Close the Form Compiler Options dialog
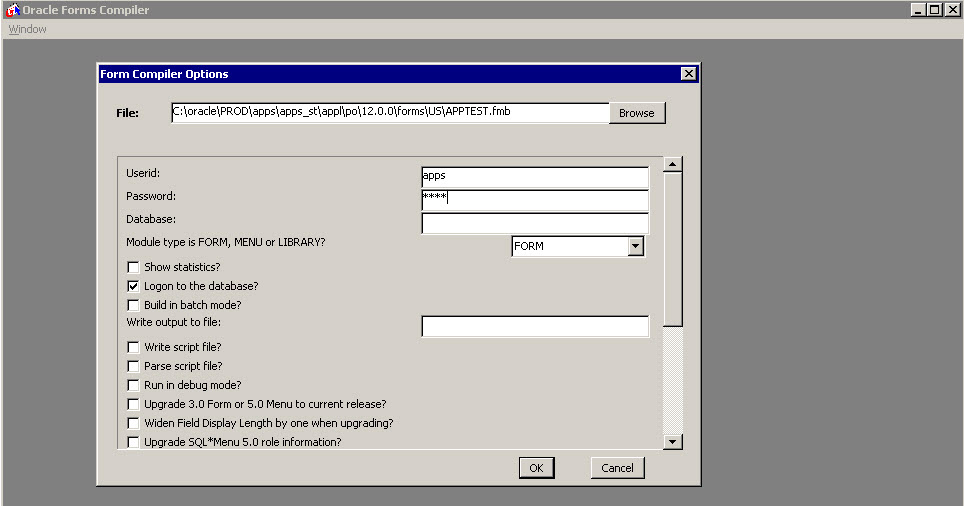 click(x=689, y=74)
